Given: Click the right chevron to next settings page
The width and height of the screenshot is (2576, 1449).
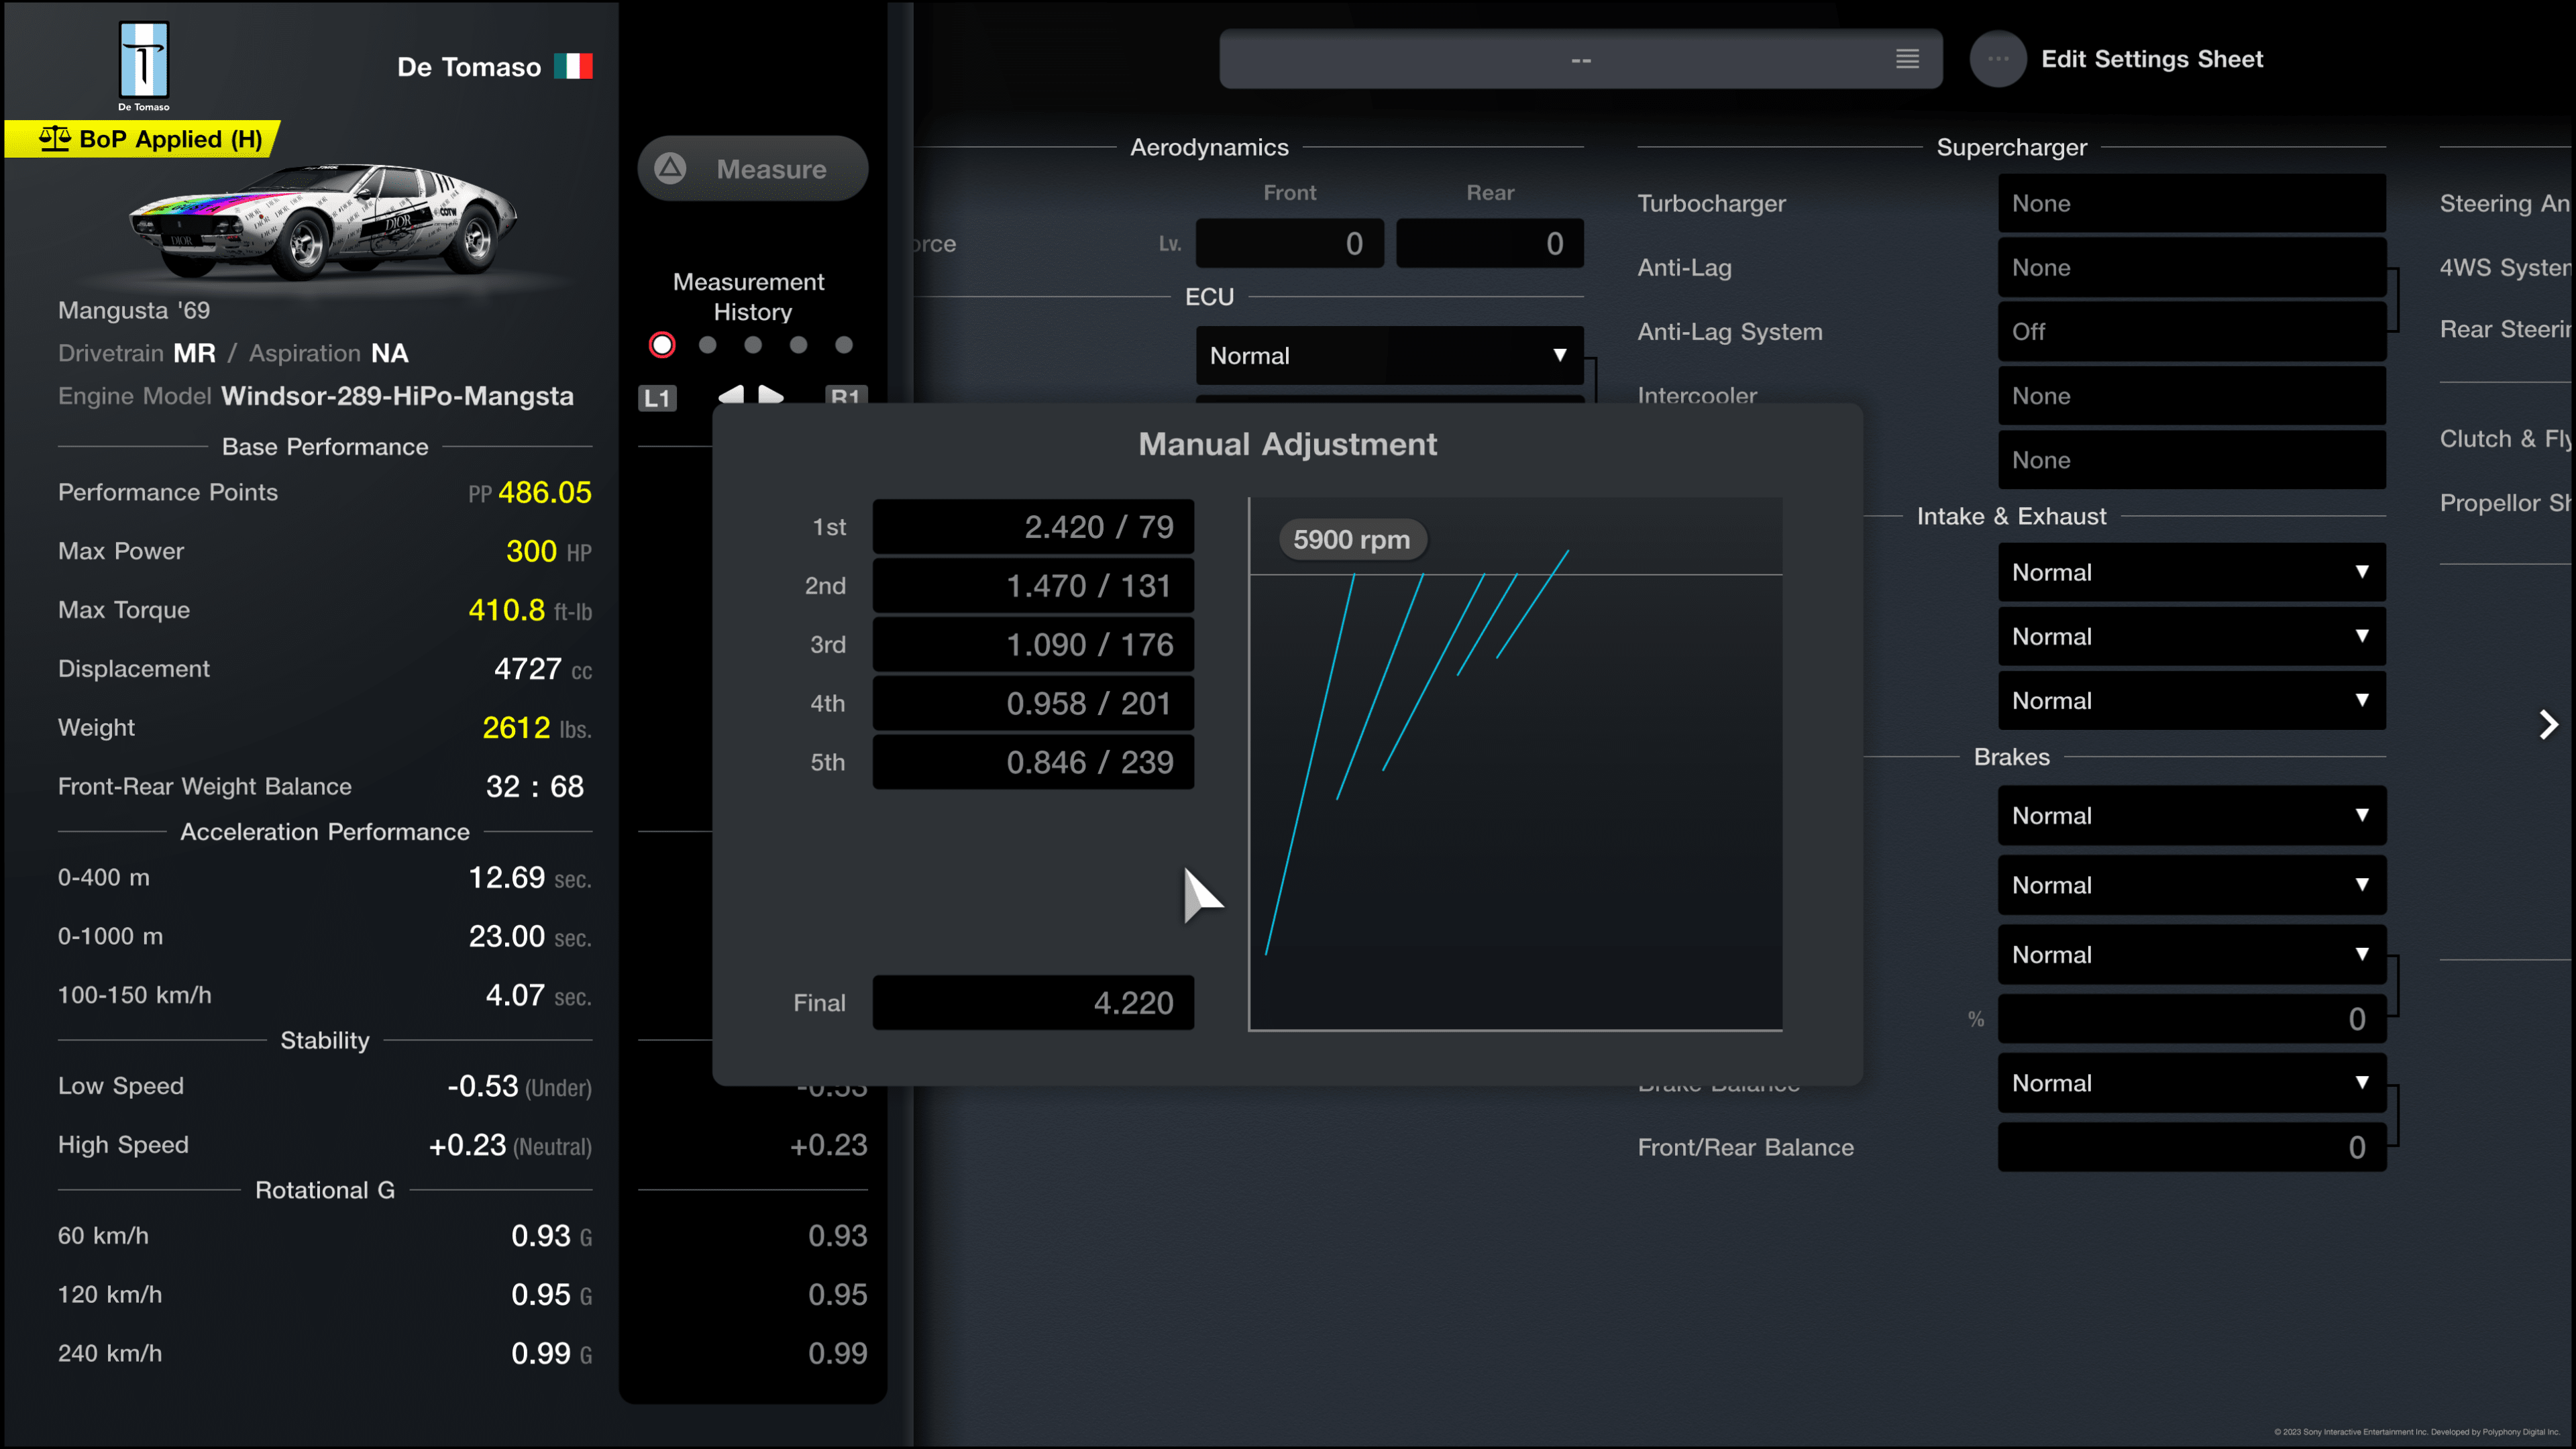Looking at the screenshot, I should click(2549, 724).
